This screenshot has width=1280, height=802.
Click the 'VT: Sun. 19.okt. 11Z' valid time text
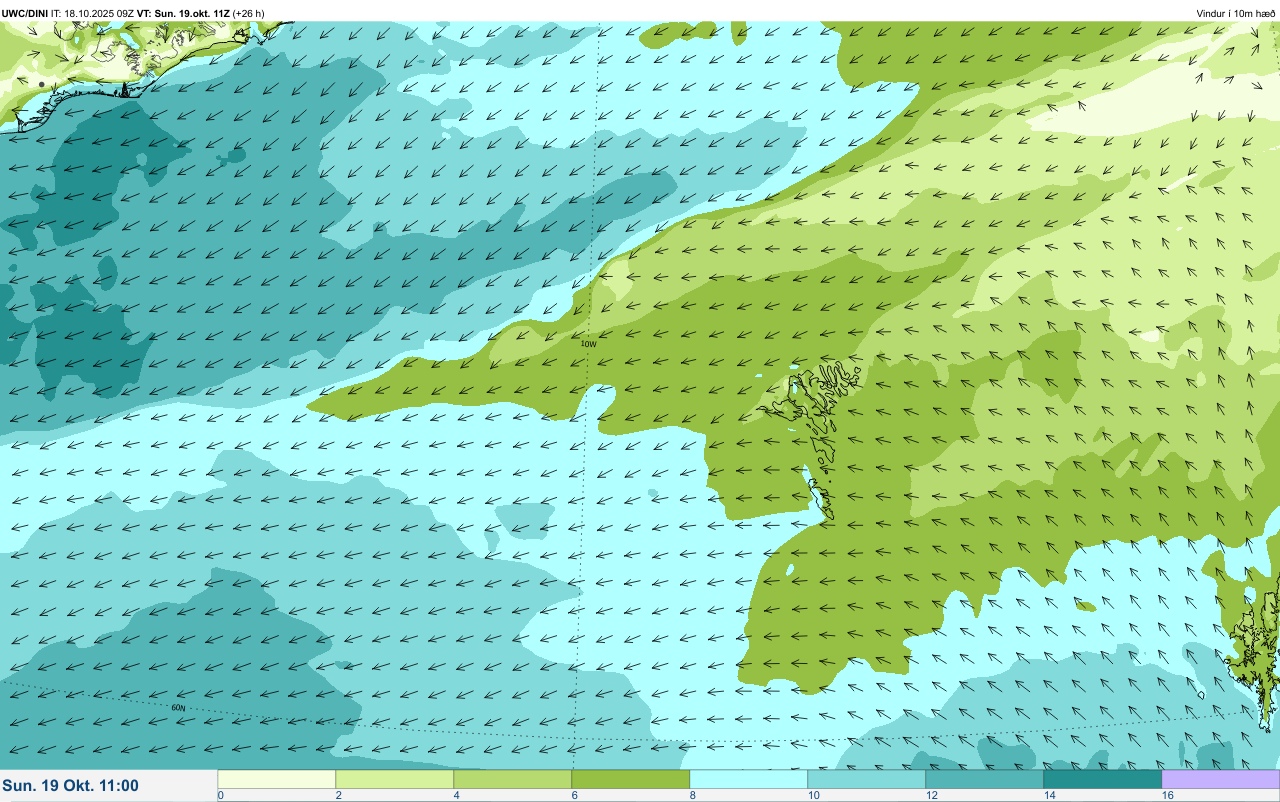tap(183, 13)
